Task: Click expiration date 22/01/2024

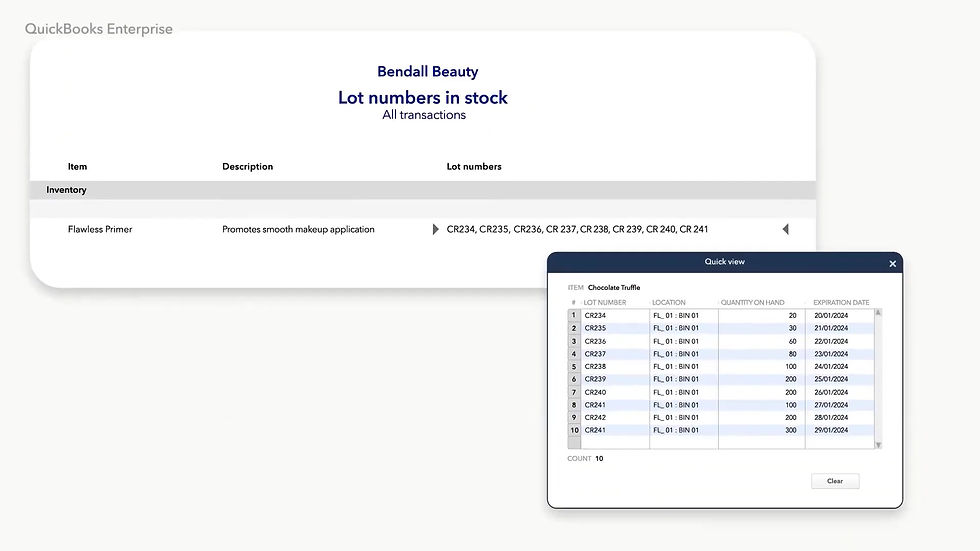Action: coord(831,341)
